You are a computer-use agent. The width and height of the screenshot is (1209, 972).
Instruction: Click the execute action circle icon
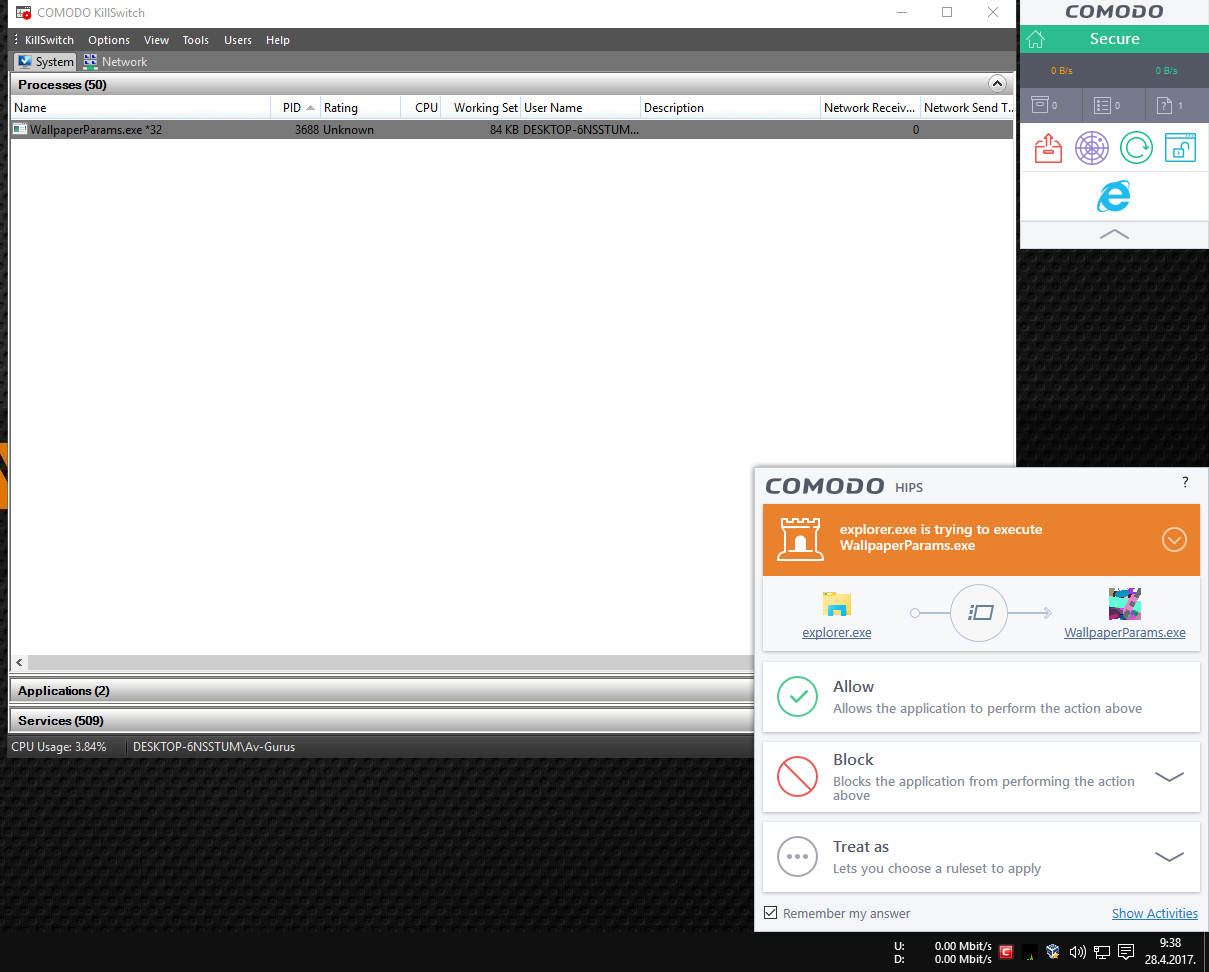pos(980,613)
